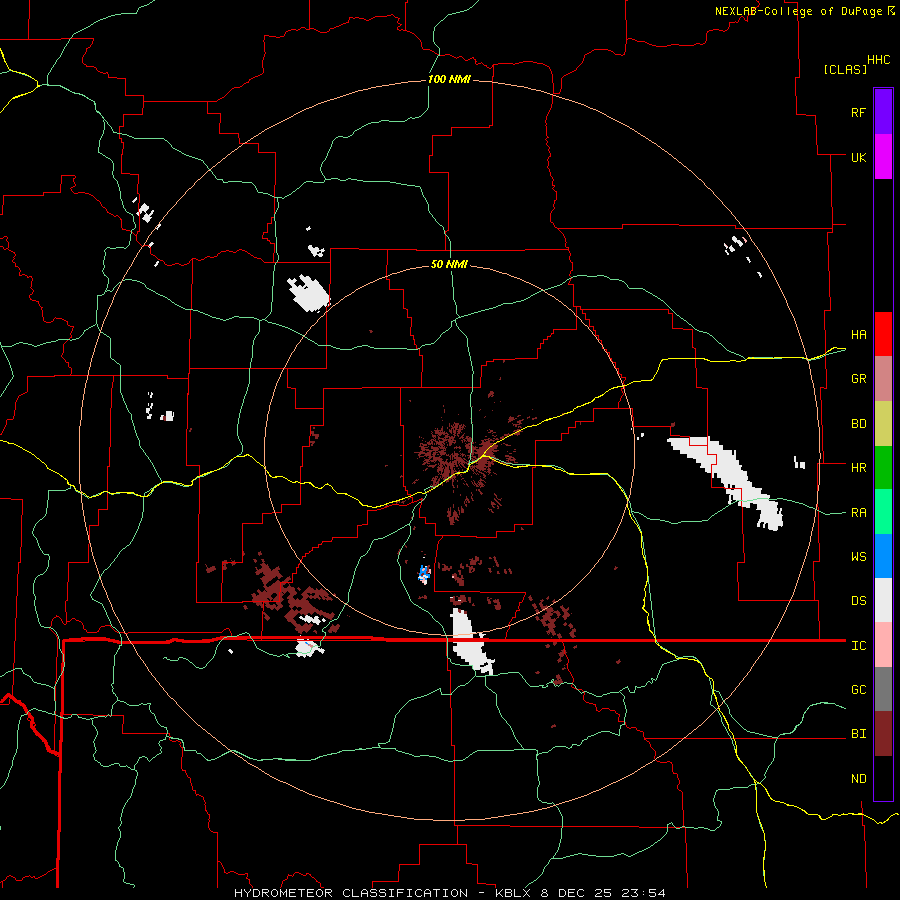Click the ND legend label
The width and height of the screenshot is (900, 900).
tap(858, 779)
